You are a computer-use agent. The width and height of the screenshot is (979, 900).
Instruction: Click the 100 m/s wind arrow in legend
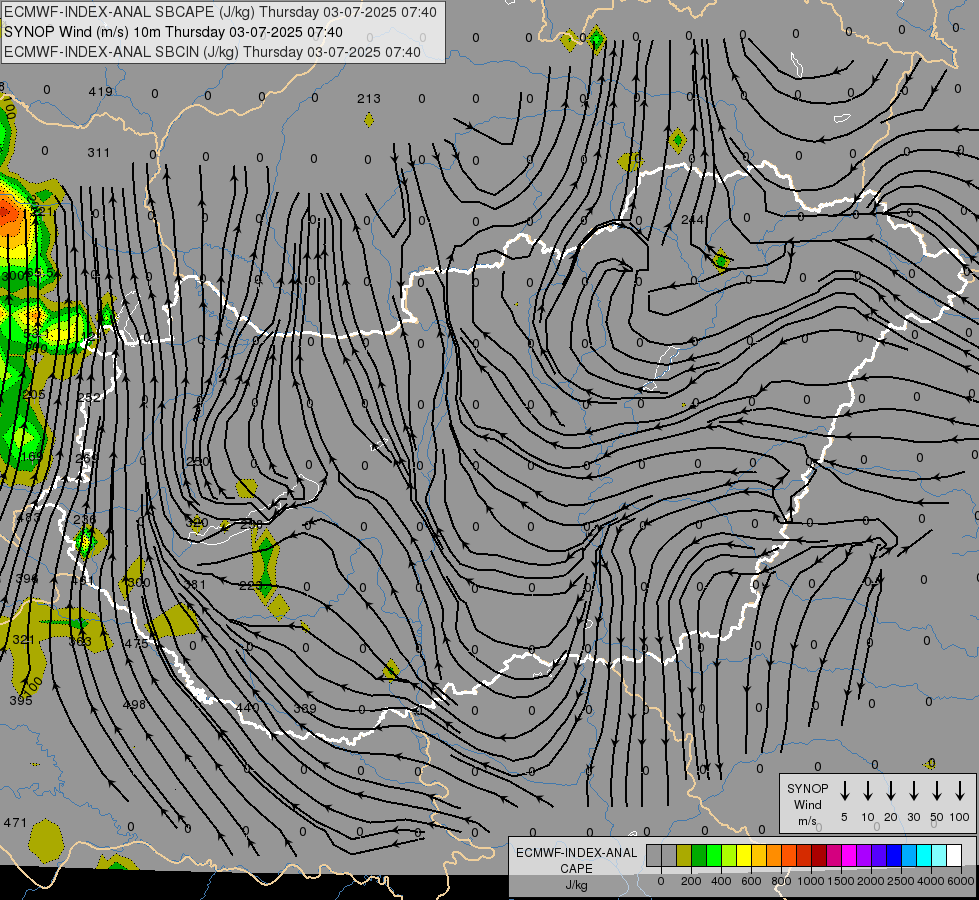coord(960,790)
